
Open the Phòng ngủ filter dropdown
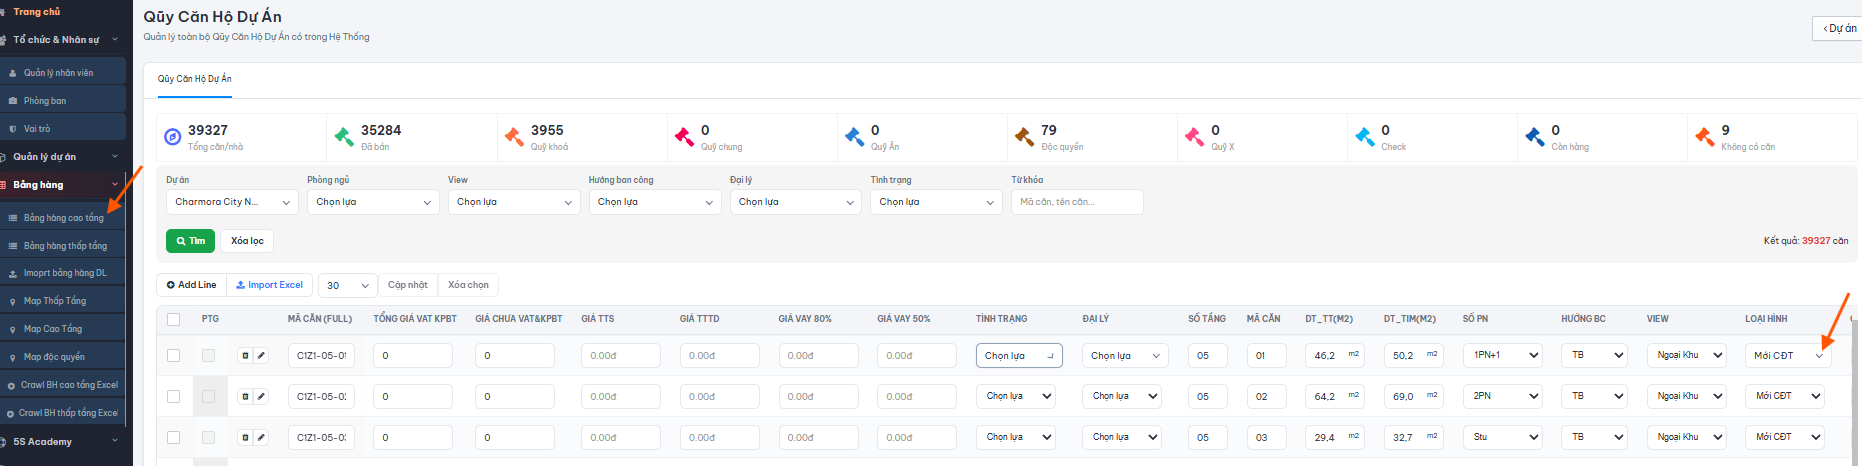(x=373, y=202)
